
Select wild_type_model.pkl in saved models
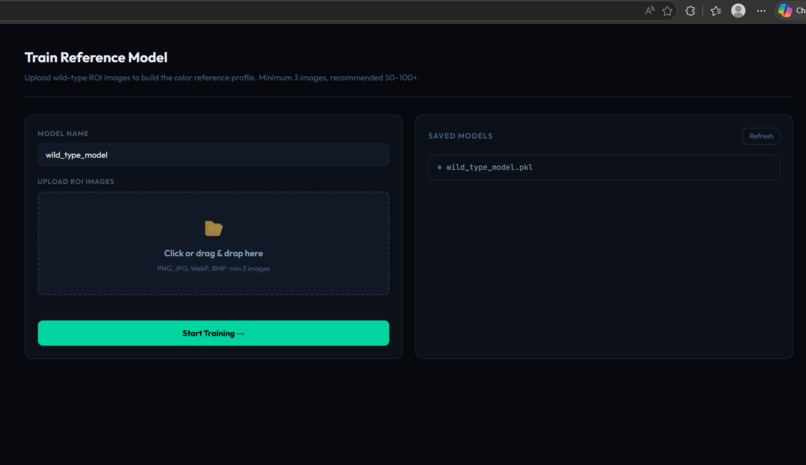coord(604,168)
